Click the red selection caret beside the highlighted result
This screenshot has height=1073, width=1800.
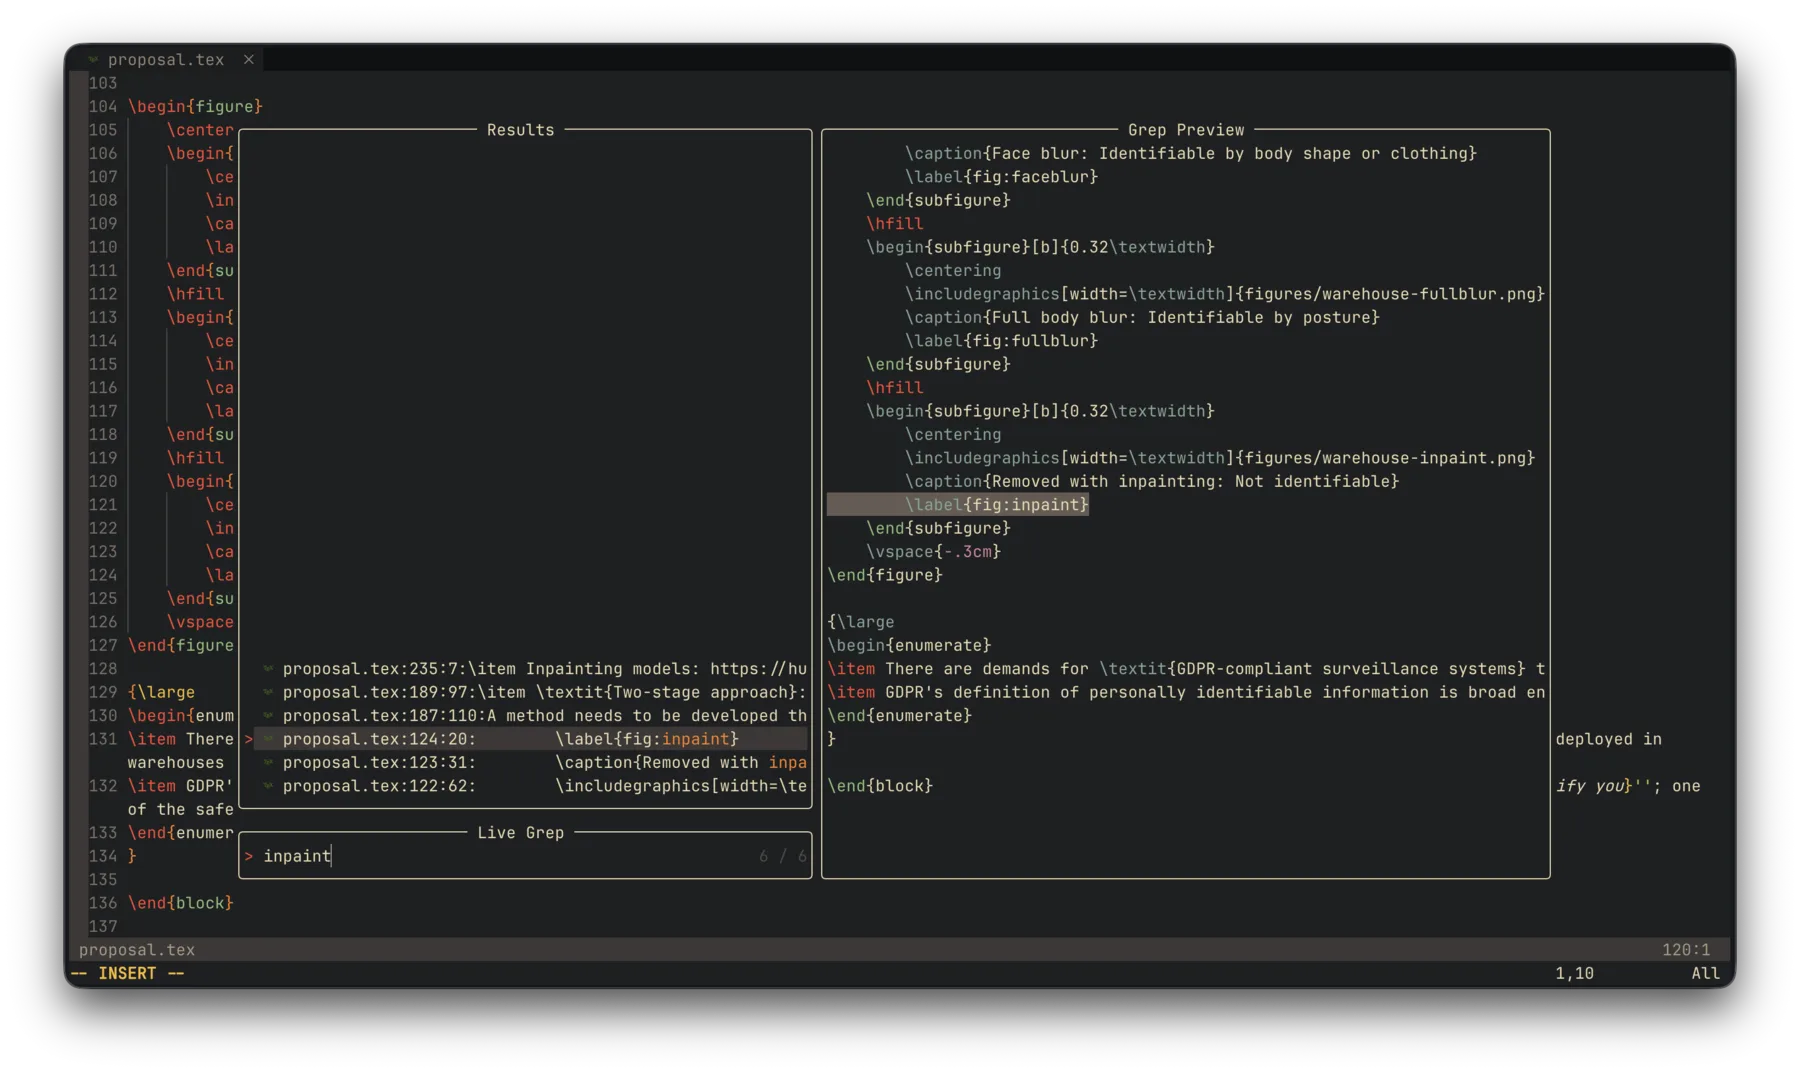(247, 739)
